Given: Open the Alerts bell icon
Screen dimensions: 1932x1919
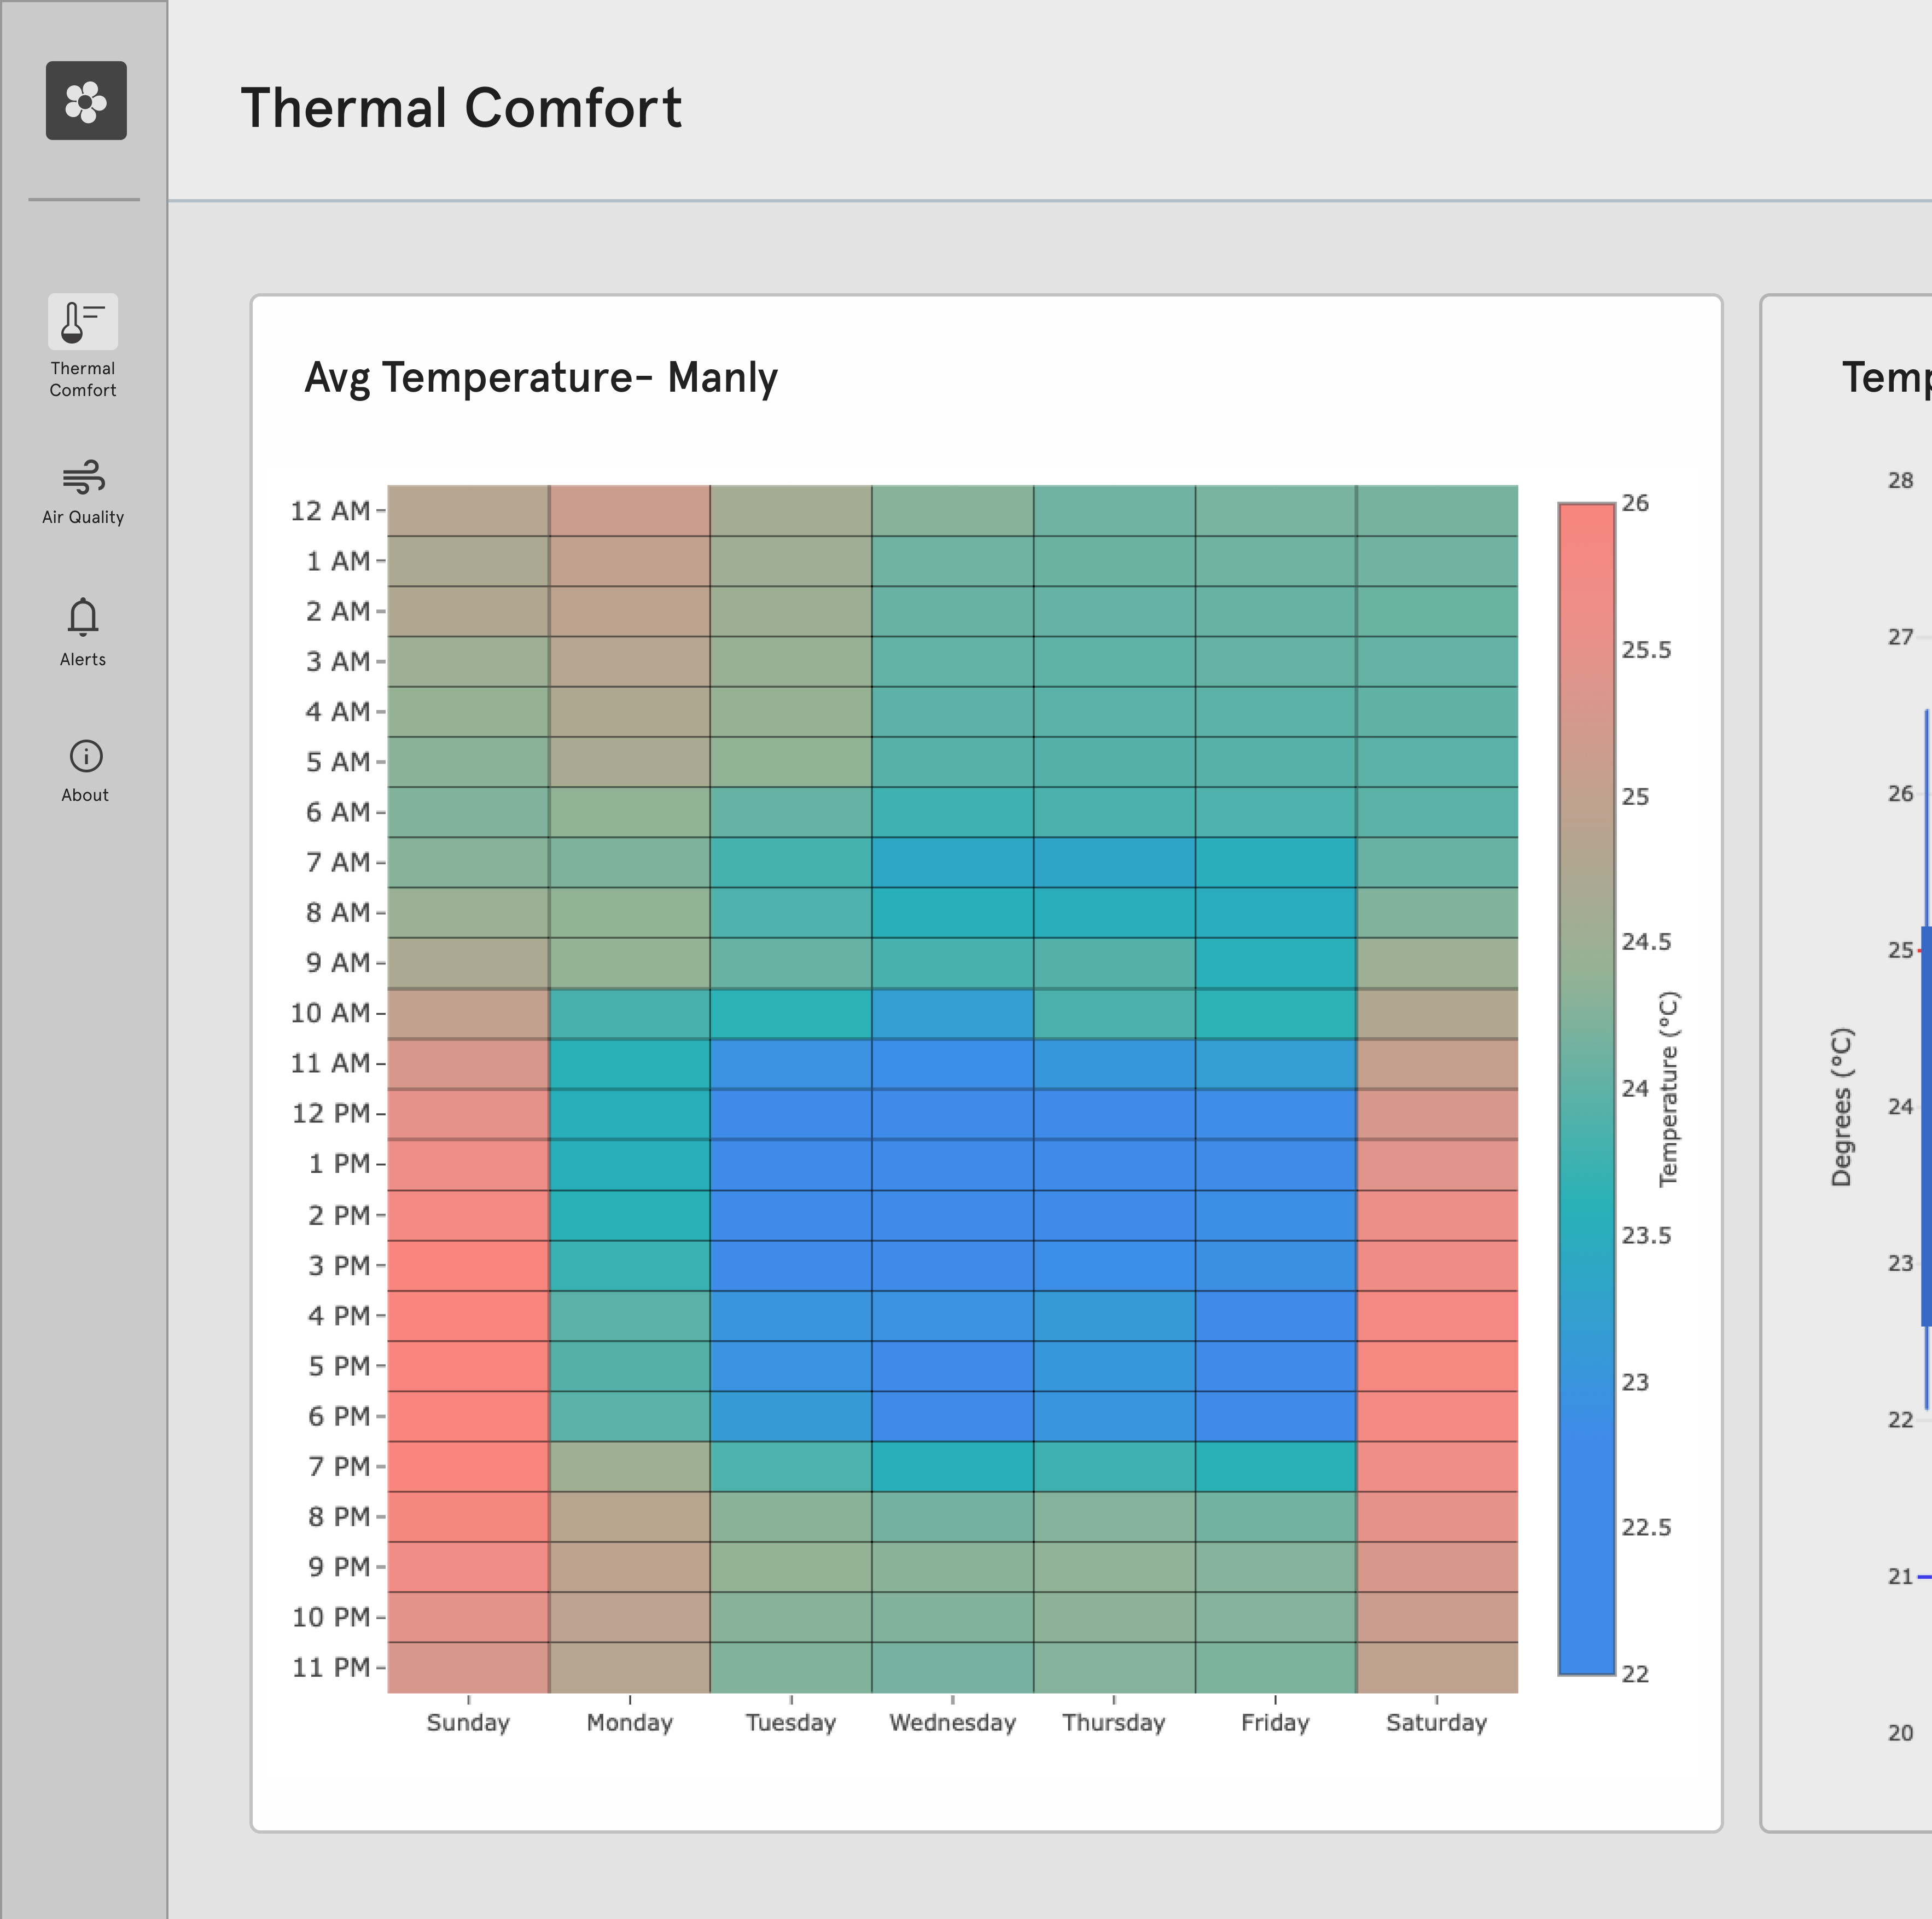Looking at the screenshot, I should (x=83, y=617).
